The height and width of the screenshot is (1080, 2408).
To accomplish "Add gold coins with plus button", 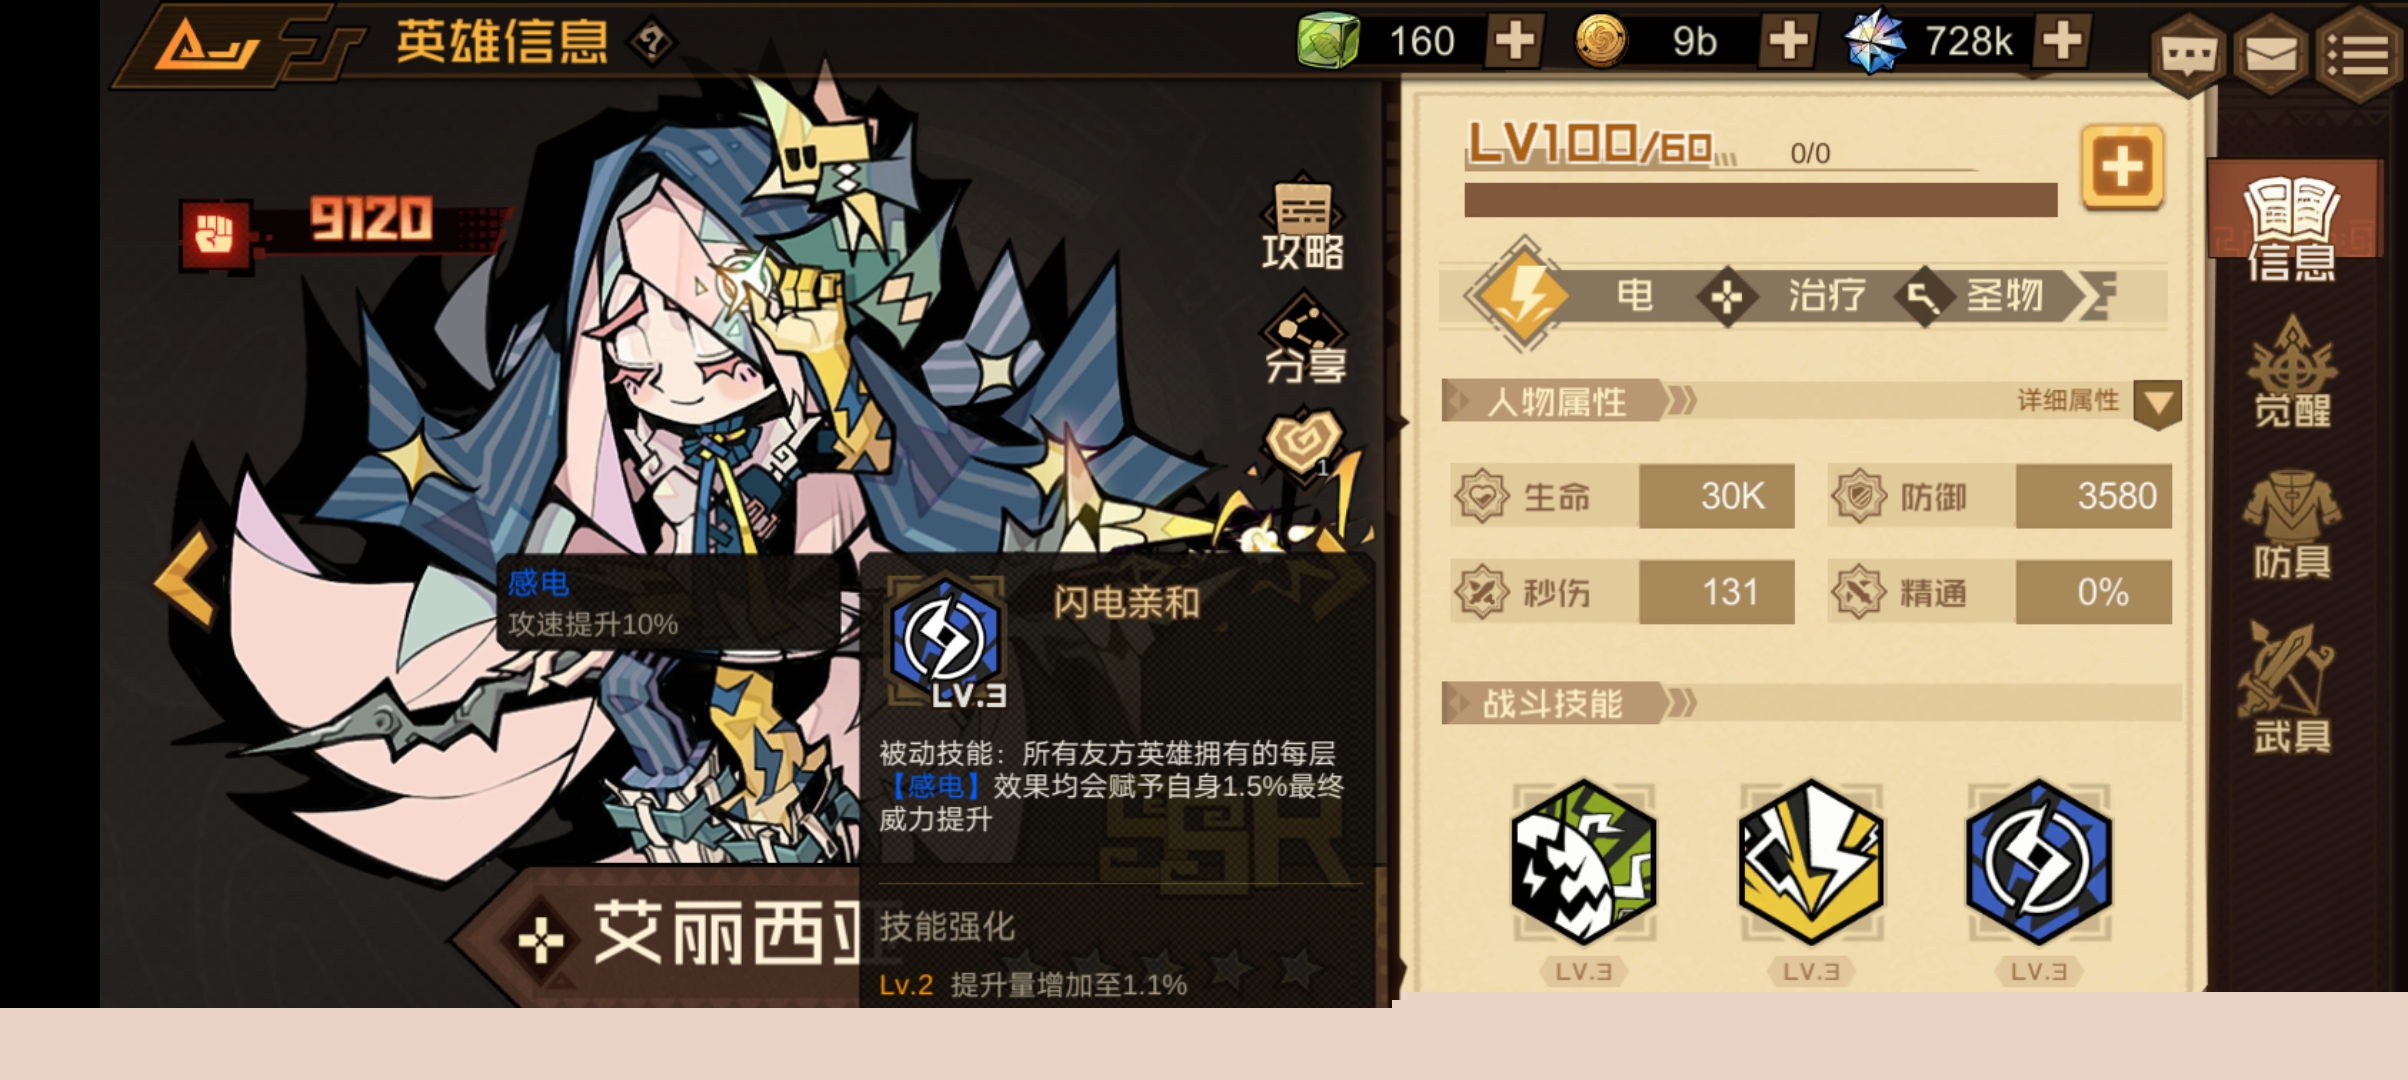I will tap(1788, 42).
